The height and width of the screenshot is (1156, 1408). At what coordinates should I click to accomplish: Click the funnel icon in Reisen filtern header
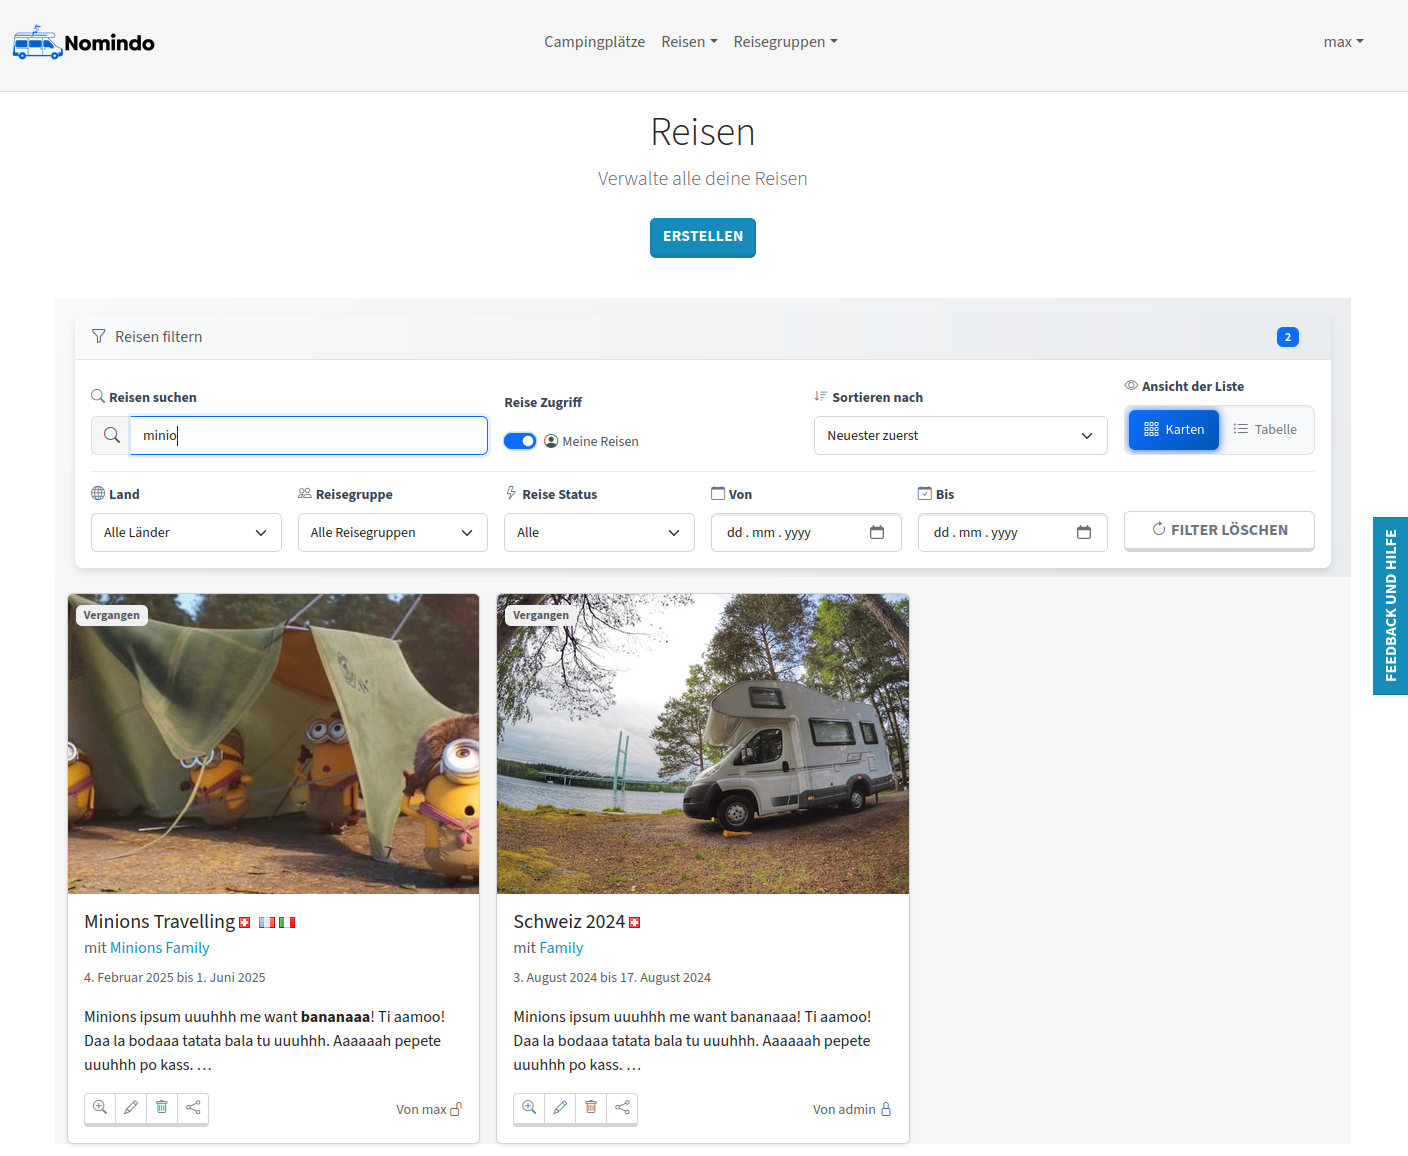click(x=99, y=336)
